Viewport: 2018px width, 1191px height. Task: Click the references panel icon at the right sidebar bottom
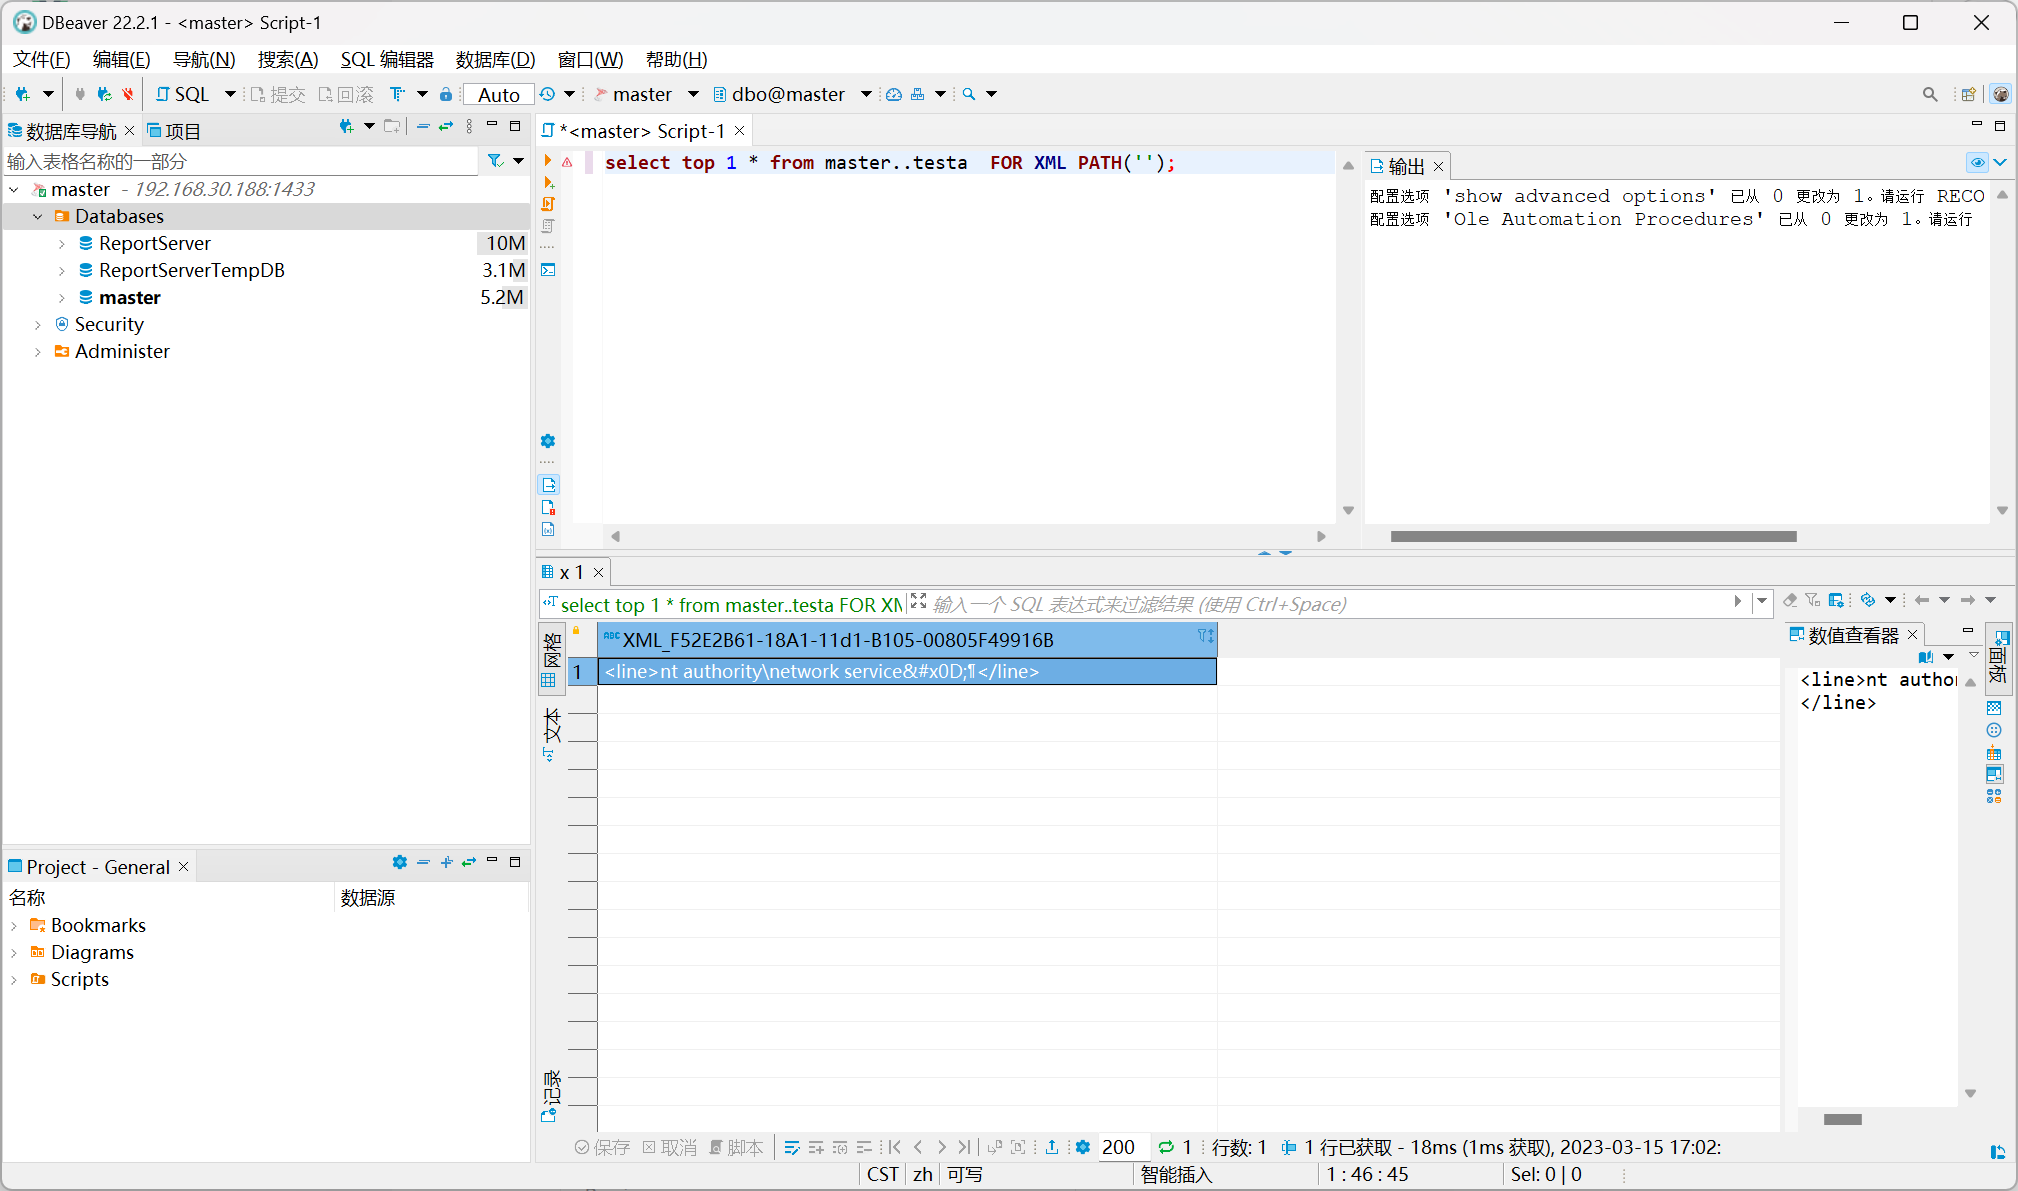[x=1994, y=797]
